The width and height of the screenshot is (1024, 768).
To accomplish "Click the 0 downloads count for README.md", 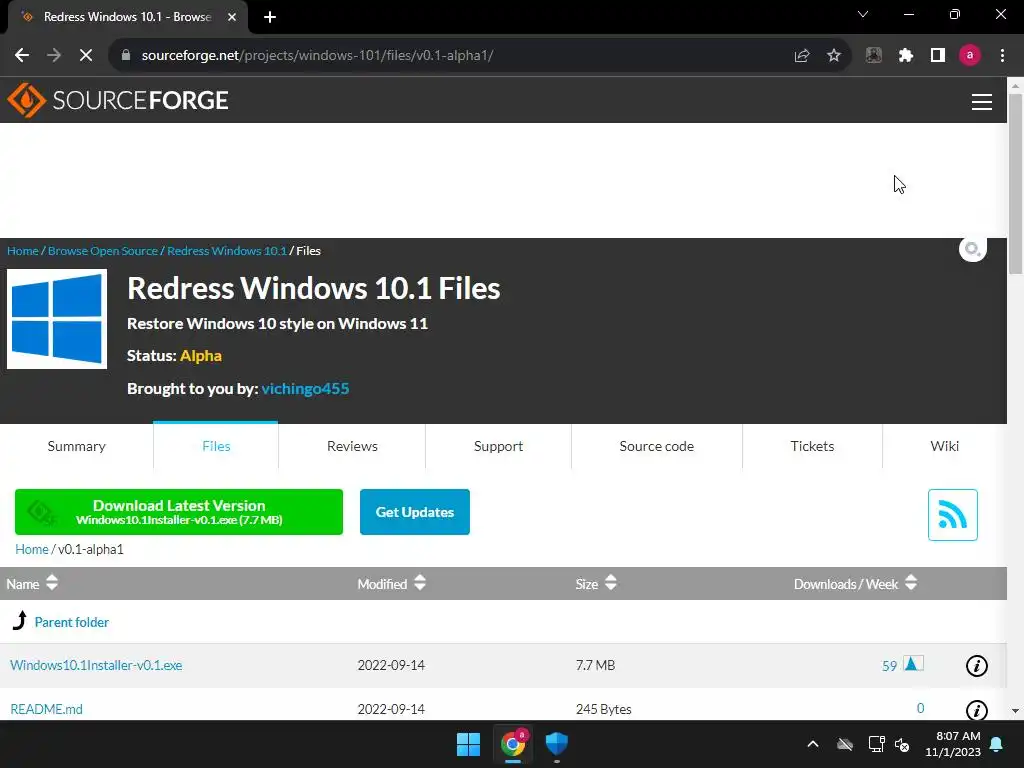I will 920,709.
